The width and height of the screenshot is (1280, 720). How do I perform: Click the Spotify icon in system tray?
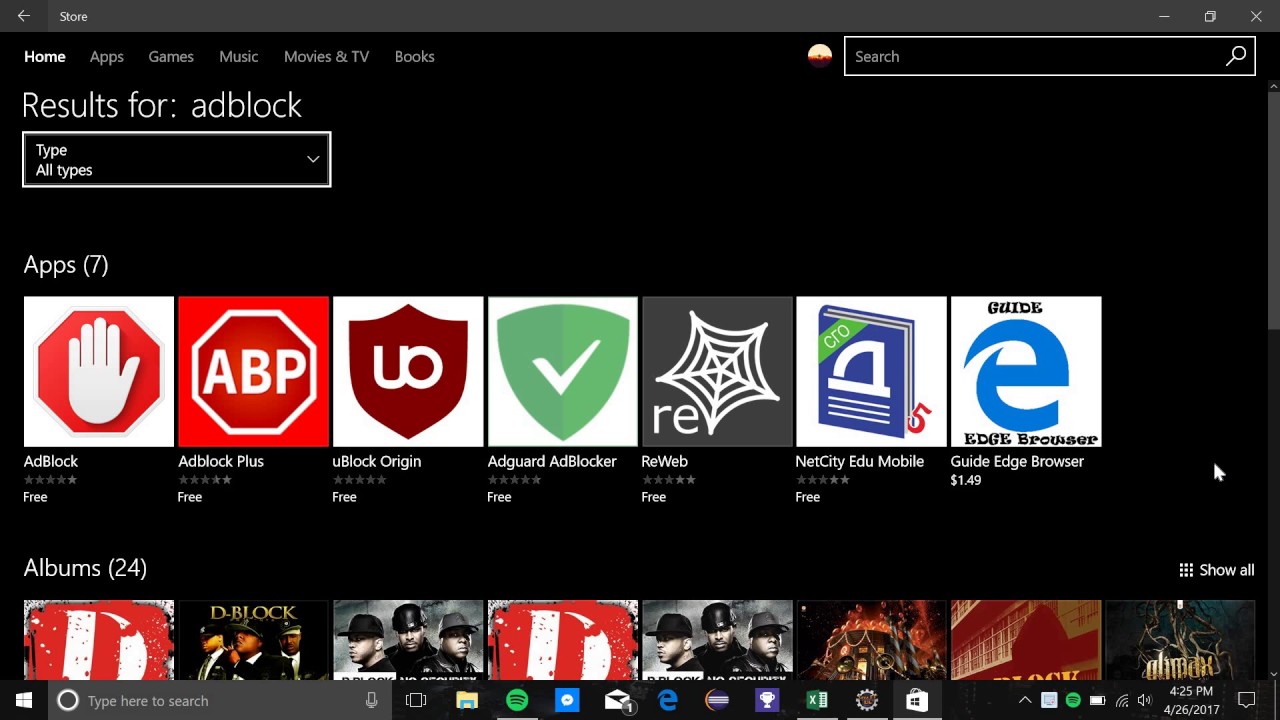point(1073,700)
